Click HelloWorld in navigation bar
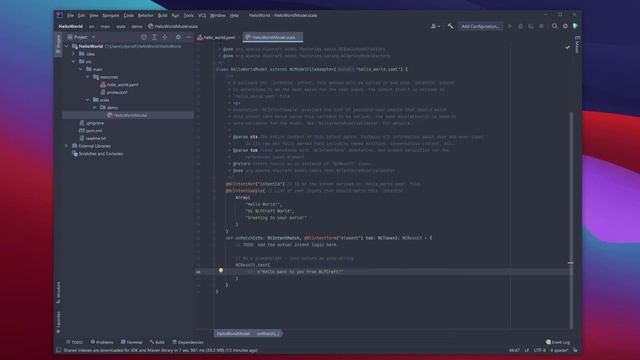The image size is (640, 360). point(71,27)
